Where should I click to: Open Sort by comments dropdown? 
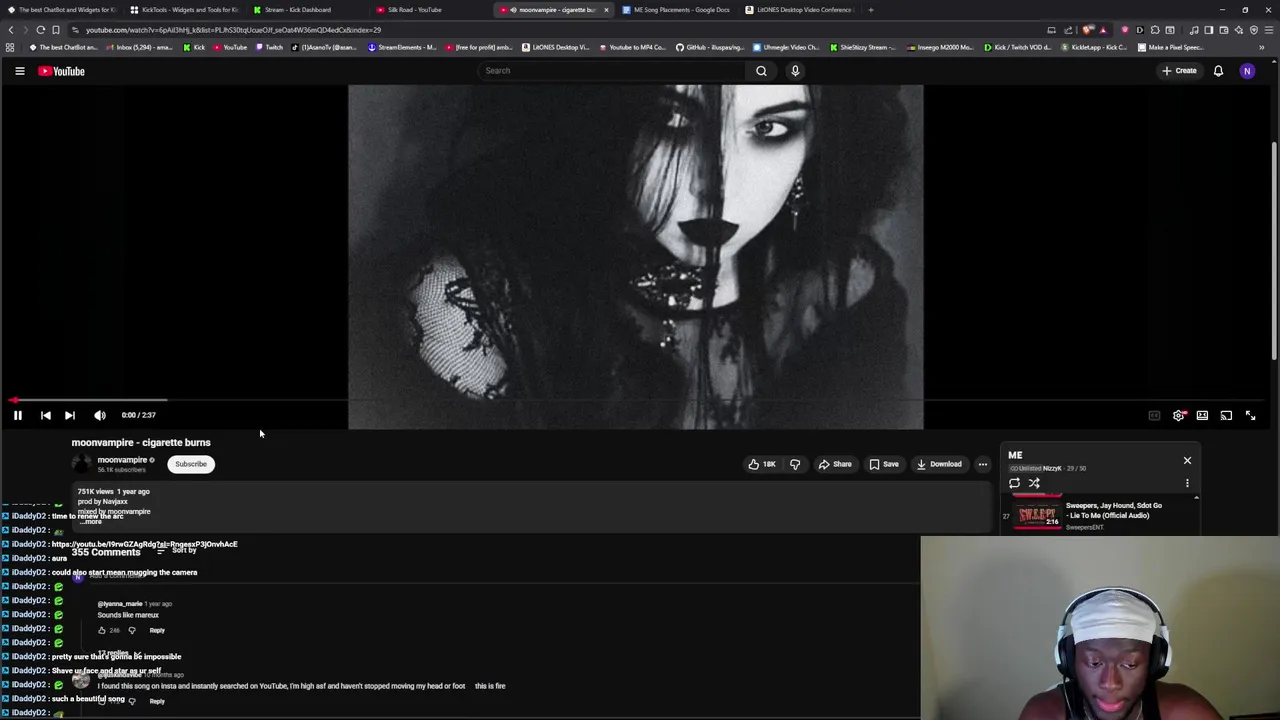pyautogui.click(x=177, y=551)
